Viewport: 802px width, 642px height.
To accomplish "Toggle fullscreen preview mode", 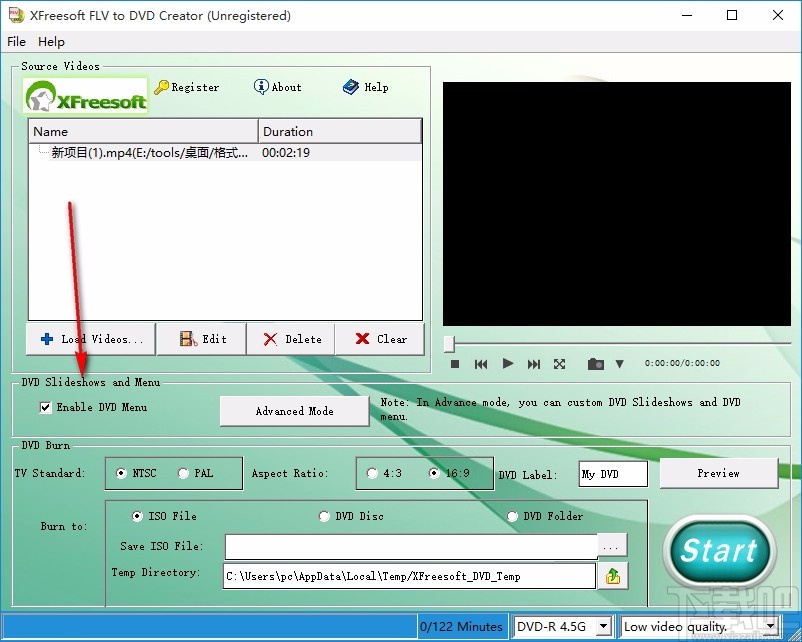I will coord(559,363).
